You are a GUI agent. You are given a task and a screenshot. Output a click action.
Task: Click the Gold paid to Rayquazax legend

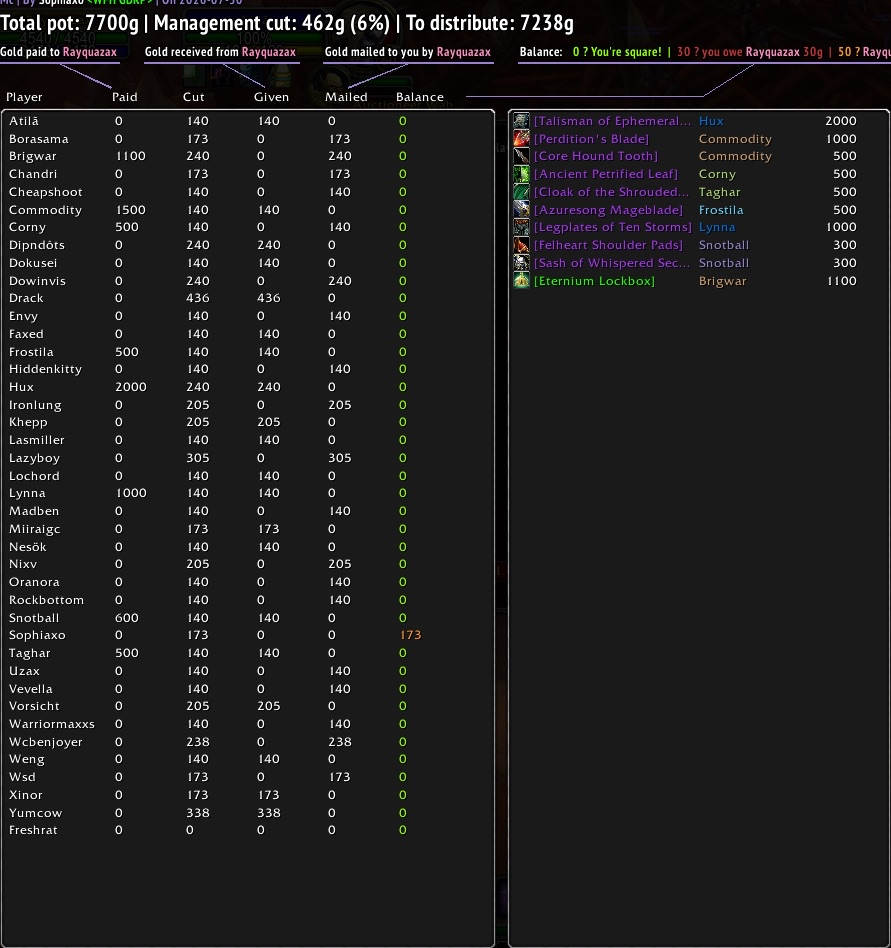[x=59, y=52]
